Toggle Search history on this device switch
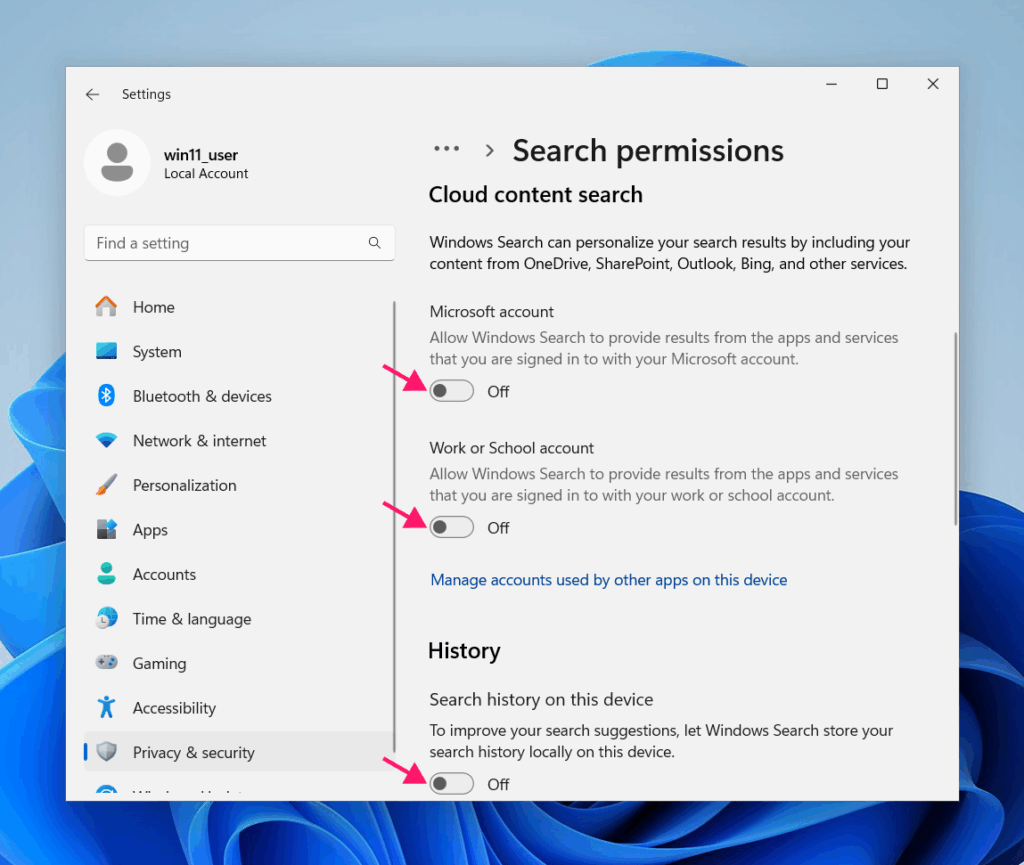This screenshot has height=865, width=1024. tap(451, 783)
